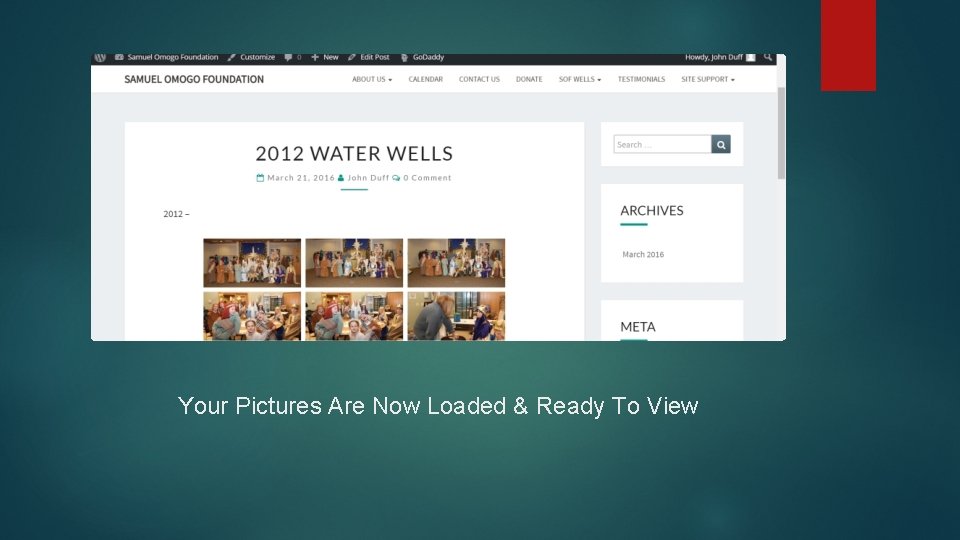Click John Duff's avatar in admin bar
The width and height of the screenshot is (960, 540).
pos(751,58)
